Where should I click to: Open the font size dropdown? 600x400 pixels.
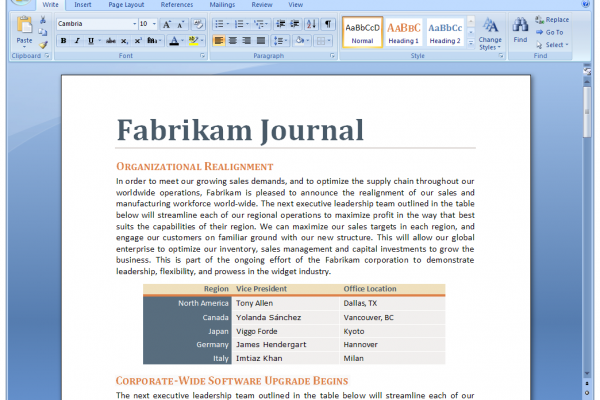pyautogui.click(x=154, y=23)
